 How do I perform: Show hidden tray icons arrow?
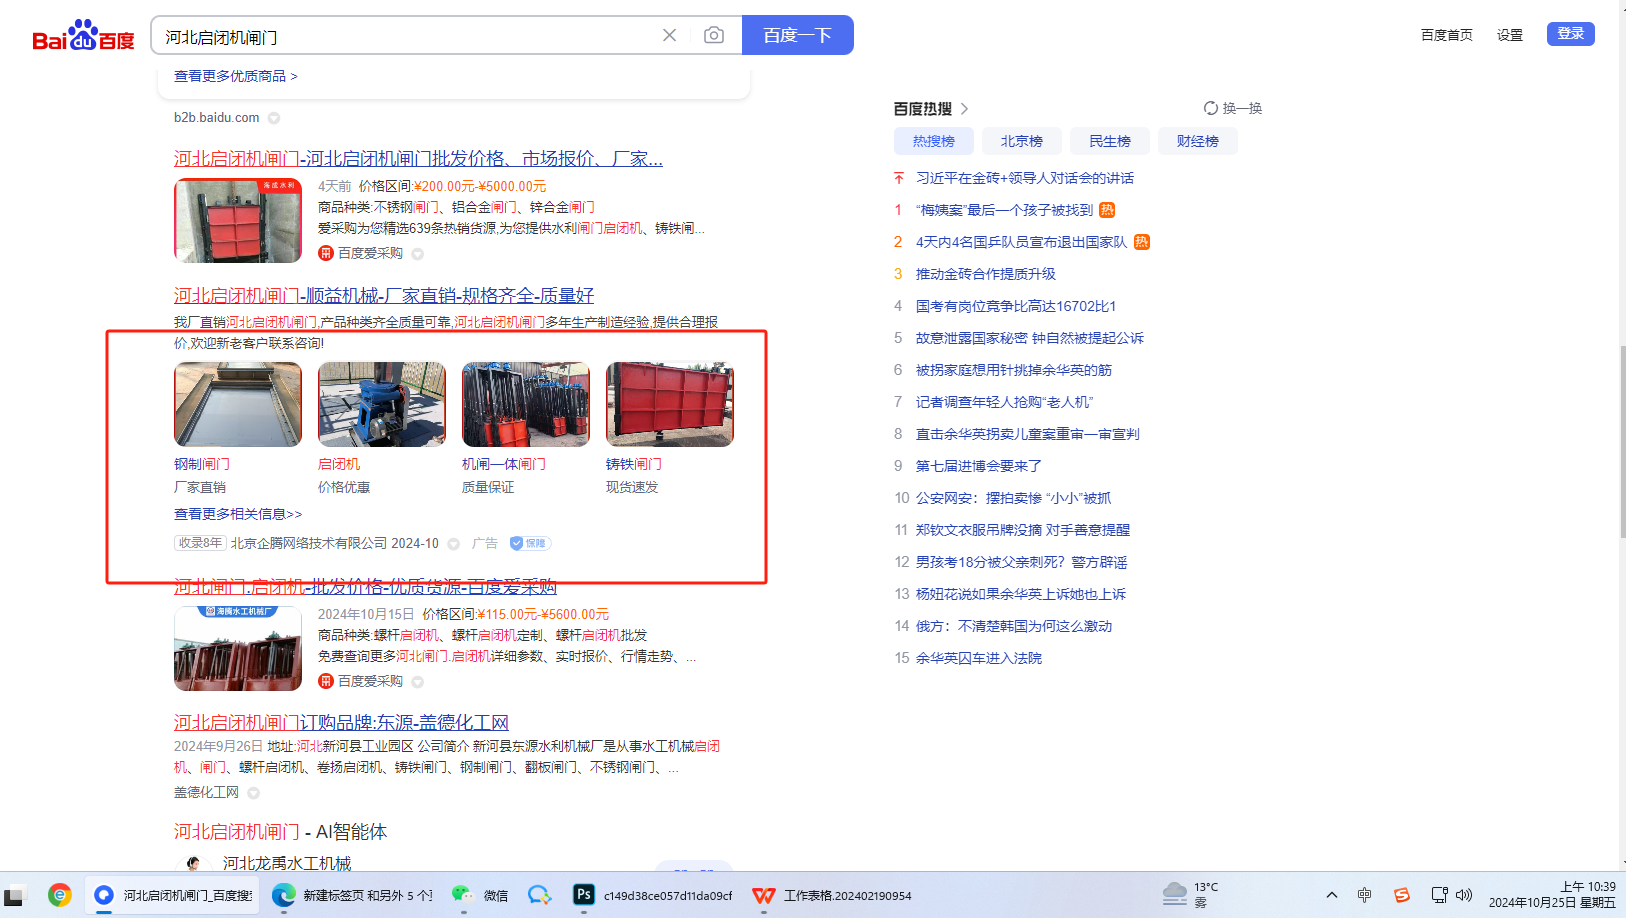click(1332, 895)
